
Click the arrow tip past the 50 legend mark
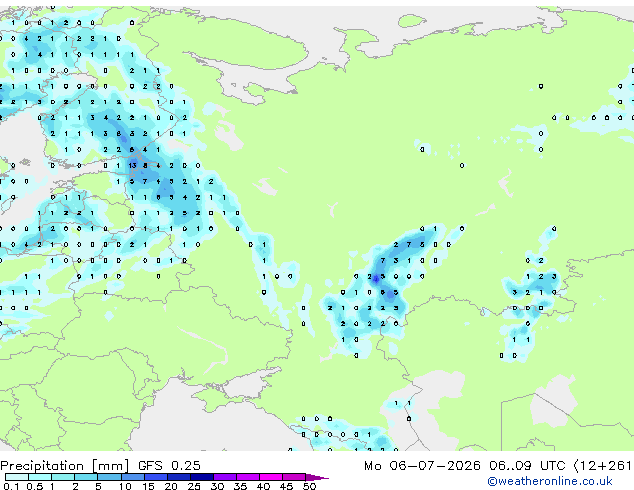point(318,477)
